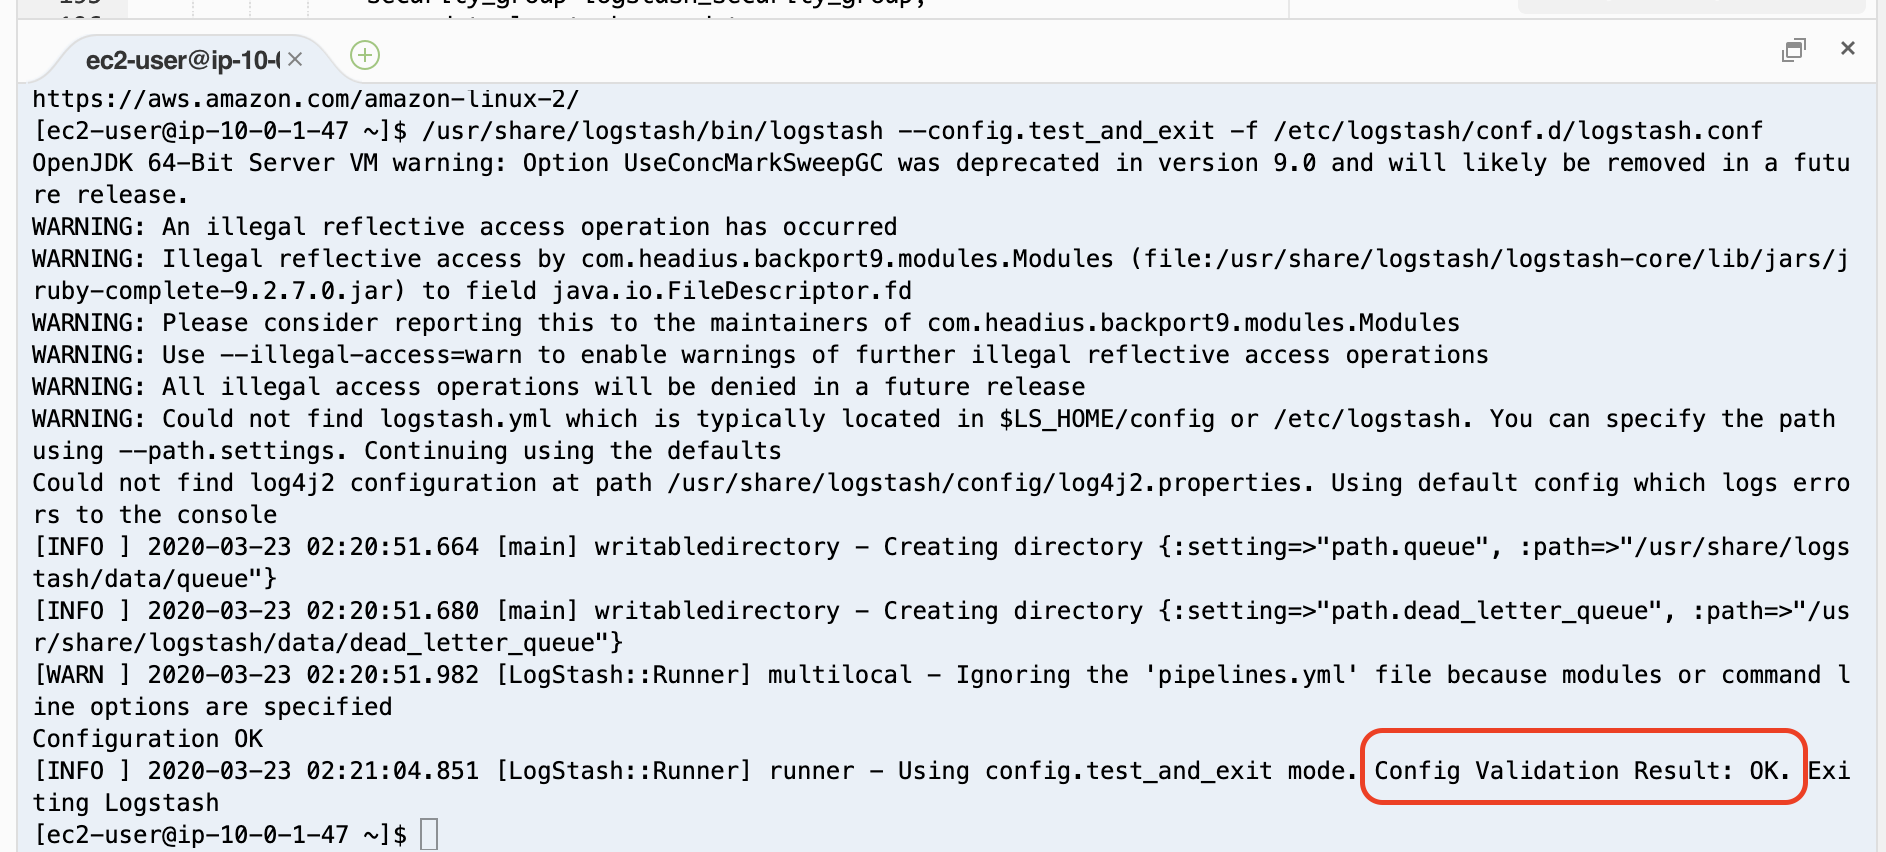The image size is (1886, 852).
Task: Close the terminal panel
Action: 1848,48
